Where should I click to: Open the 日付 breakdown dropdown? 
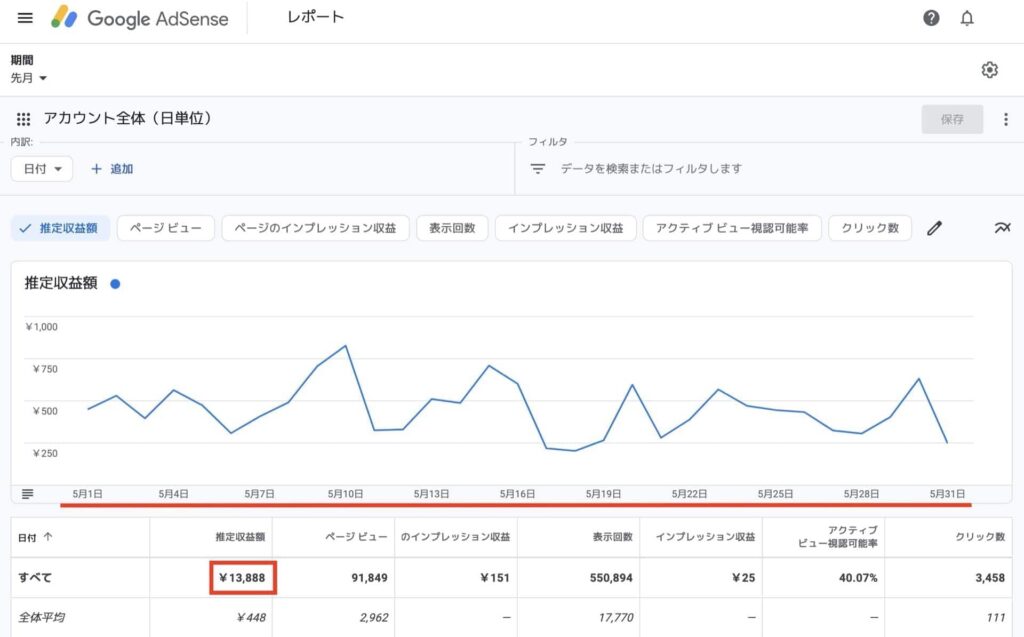42,169
